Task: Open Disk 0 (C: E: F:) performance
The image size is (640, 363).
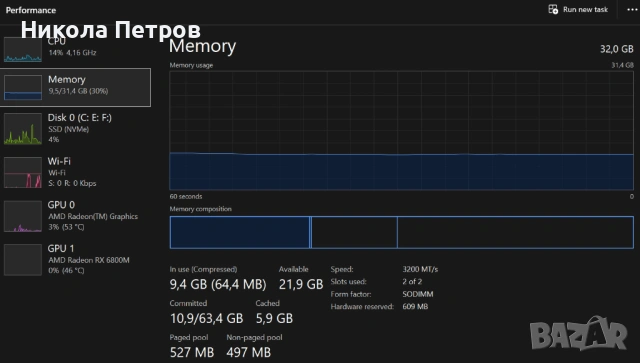Action: 76,128
